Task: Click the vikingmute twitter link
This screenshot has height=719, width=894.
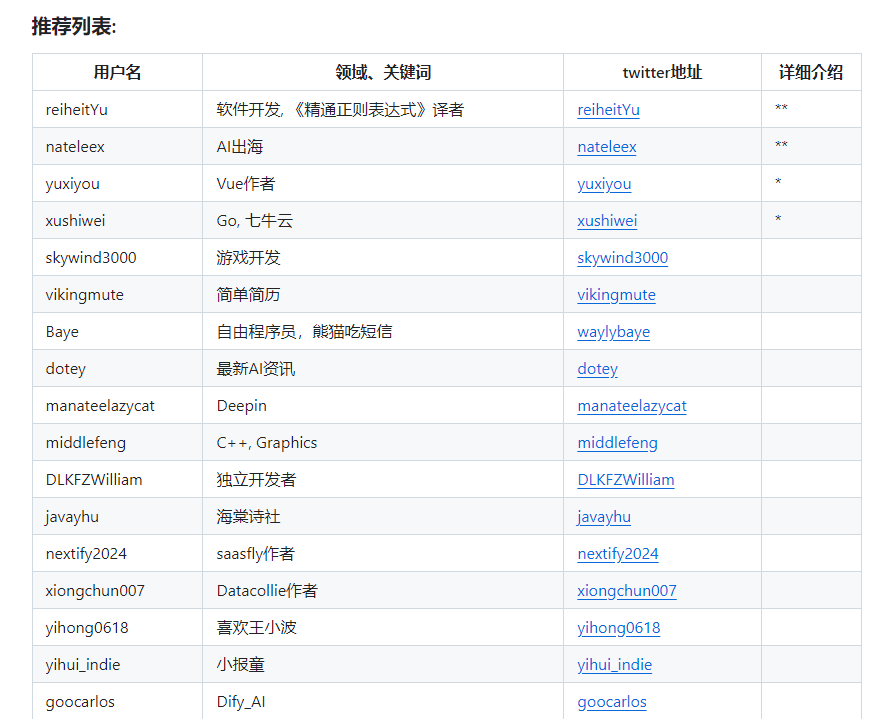Action: pyautogui.click(x=613, y=295)
